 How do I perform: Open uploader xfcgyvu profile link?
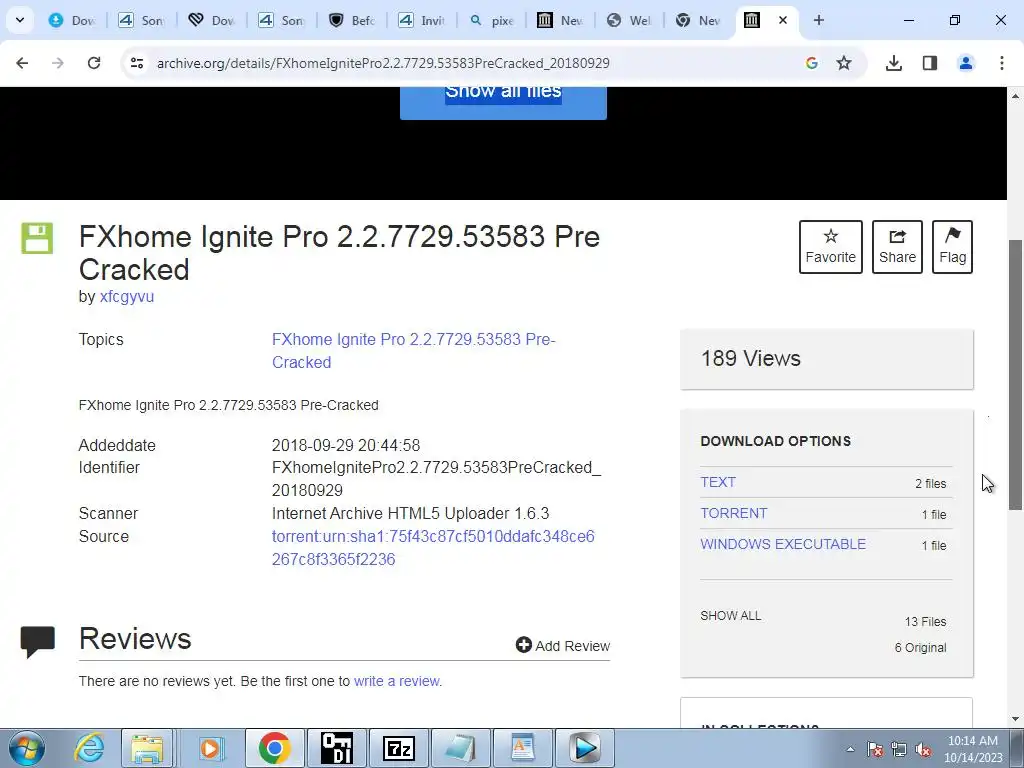pos(127,296)
